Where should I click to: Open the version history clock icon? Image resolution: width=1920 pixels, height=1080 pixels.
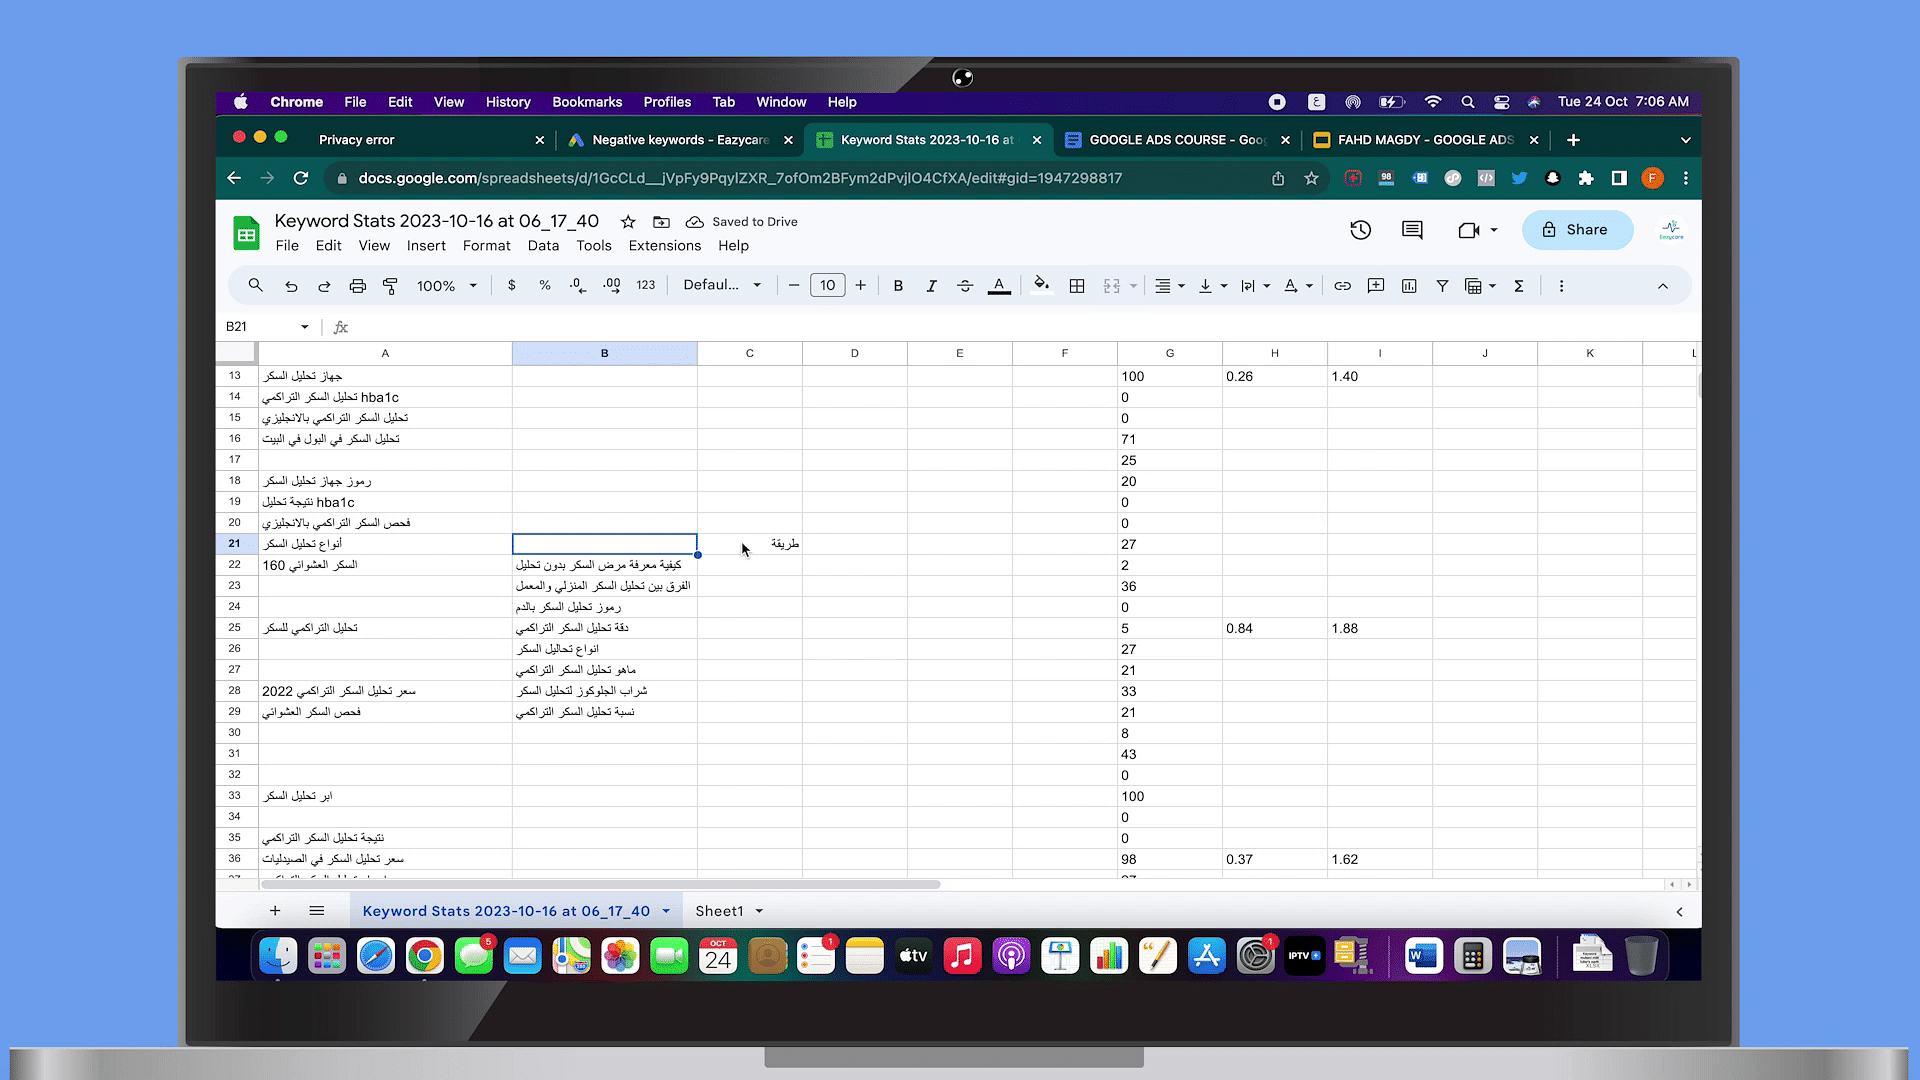coord(1360,230)
